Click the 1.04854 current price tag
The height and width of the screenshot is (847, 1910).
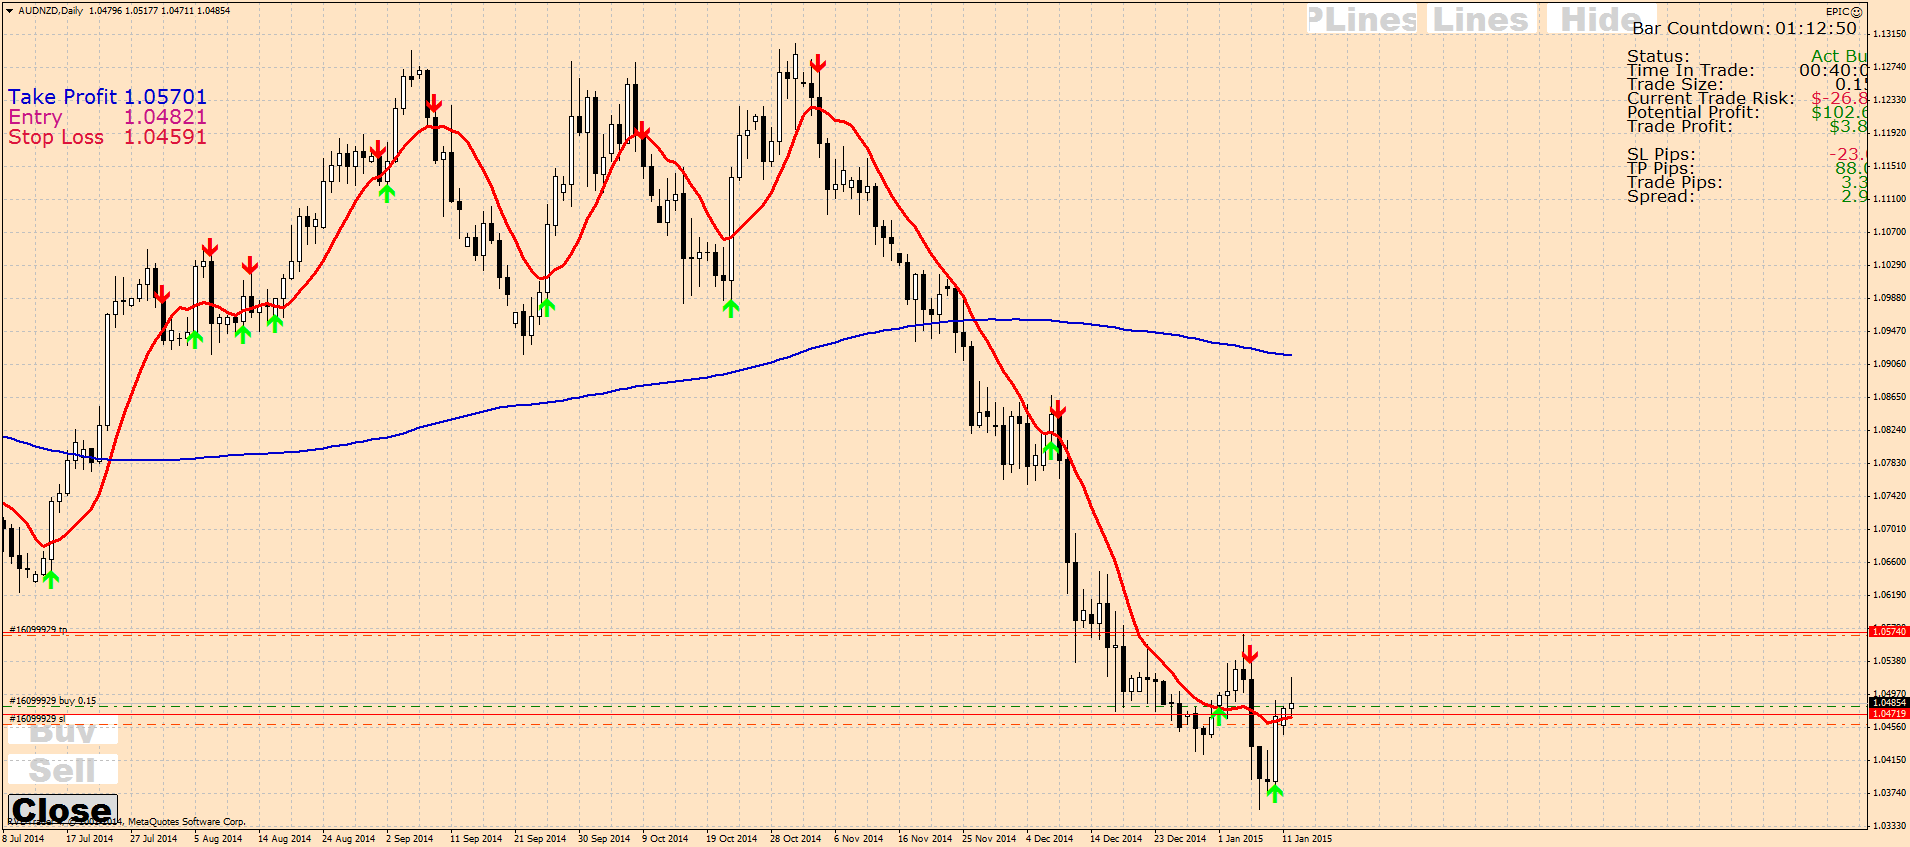click(1888, 703)
